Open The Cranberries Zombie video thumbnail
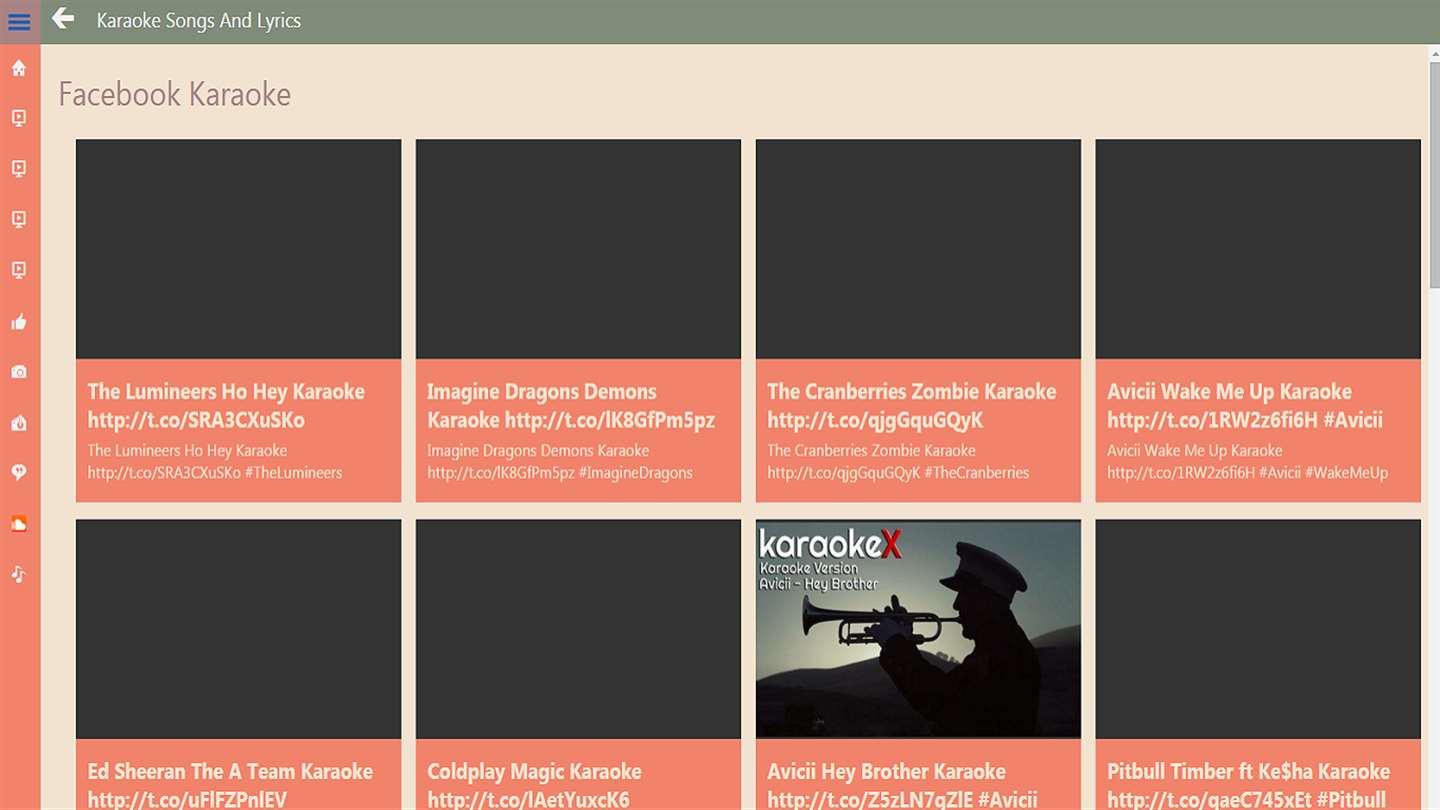 click(918, 249)
